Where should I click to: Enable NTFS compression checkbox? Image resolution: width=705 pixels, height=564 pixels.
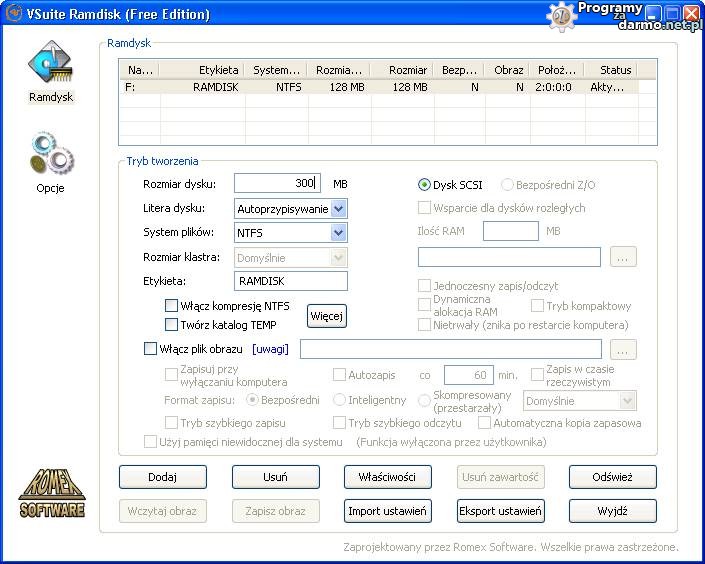(171, 306)
